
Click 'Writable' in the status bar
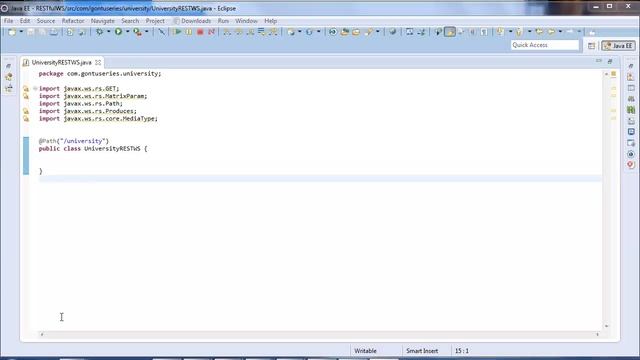[x=365, y=351]
